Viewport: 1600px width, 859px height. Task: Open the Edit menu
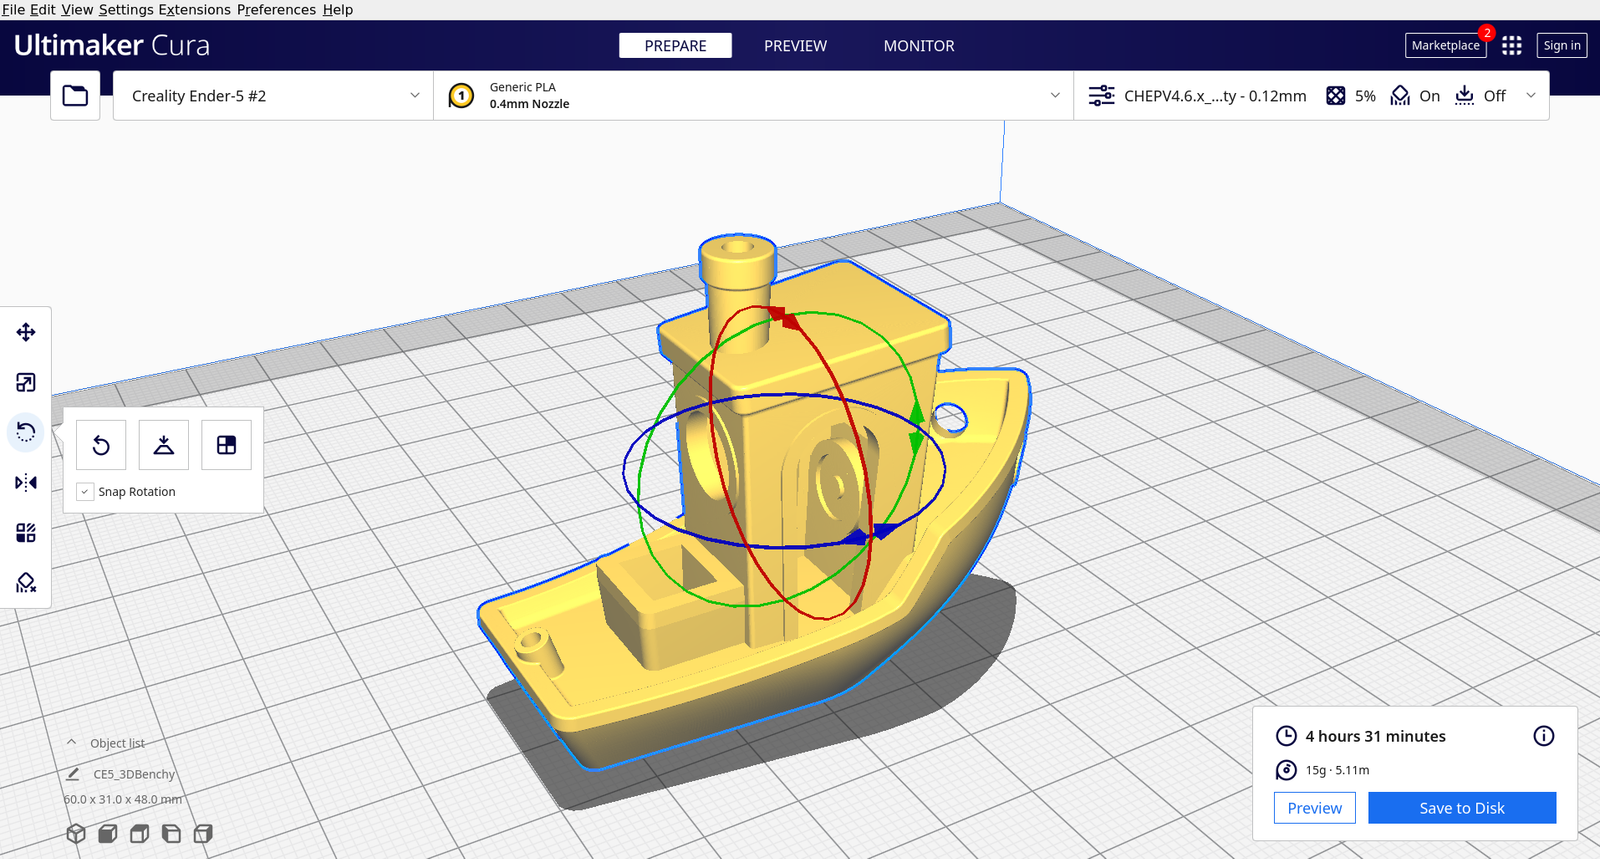point(43,10)
